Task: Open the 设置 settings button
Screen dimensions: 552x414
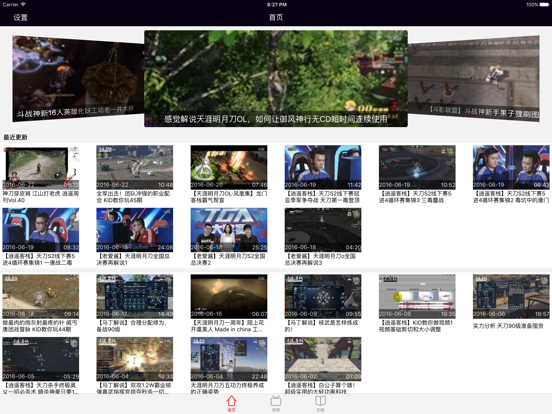Action: [x=20, y=17]
